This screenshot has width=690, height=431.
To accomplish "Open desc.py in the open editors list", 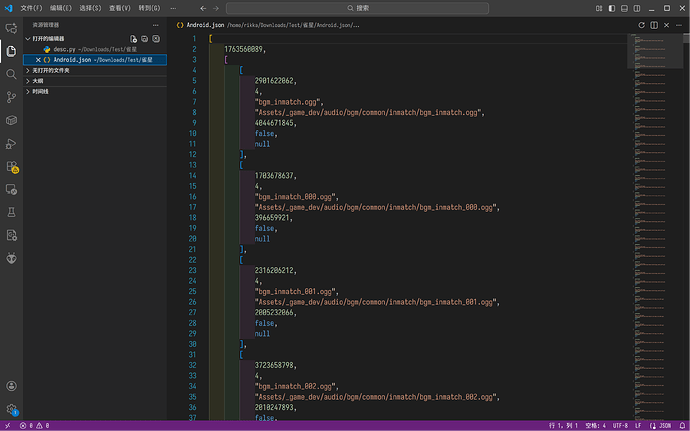I will tap(65, 49).
